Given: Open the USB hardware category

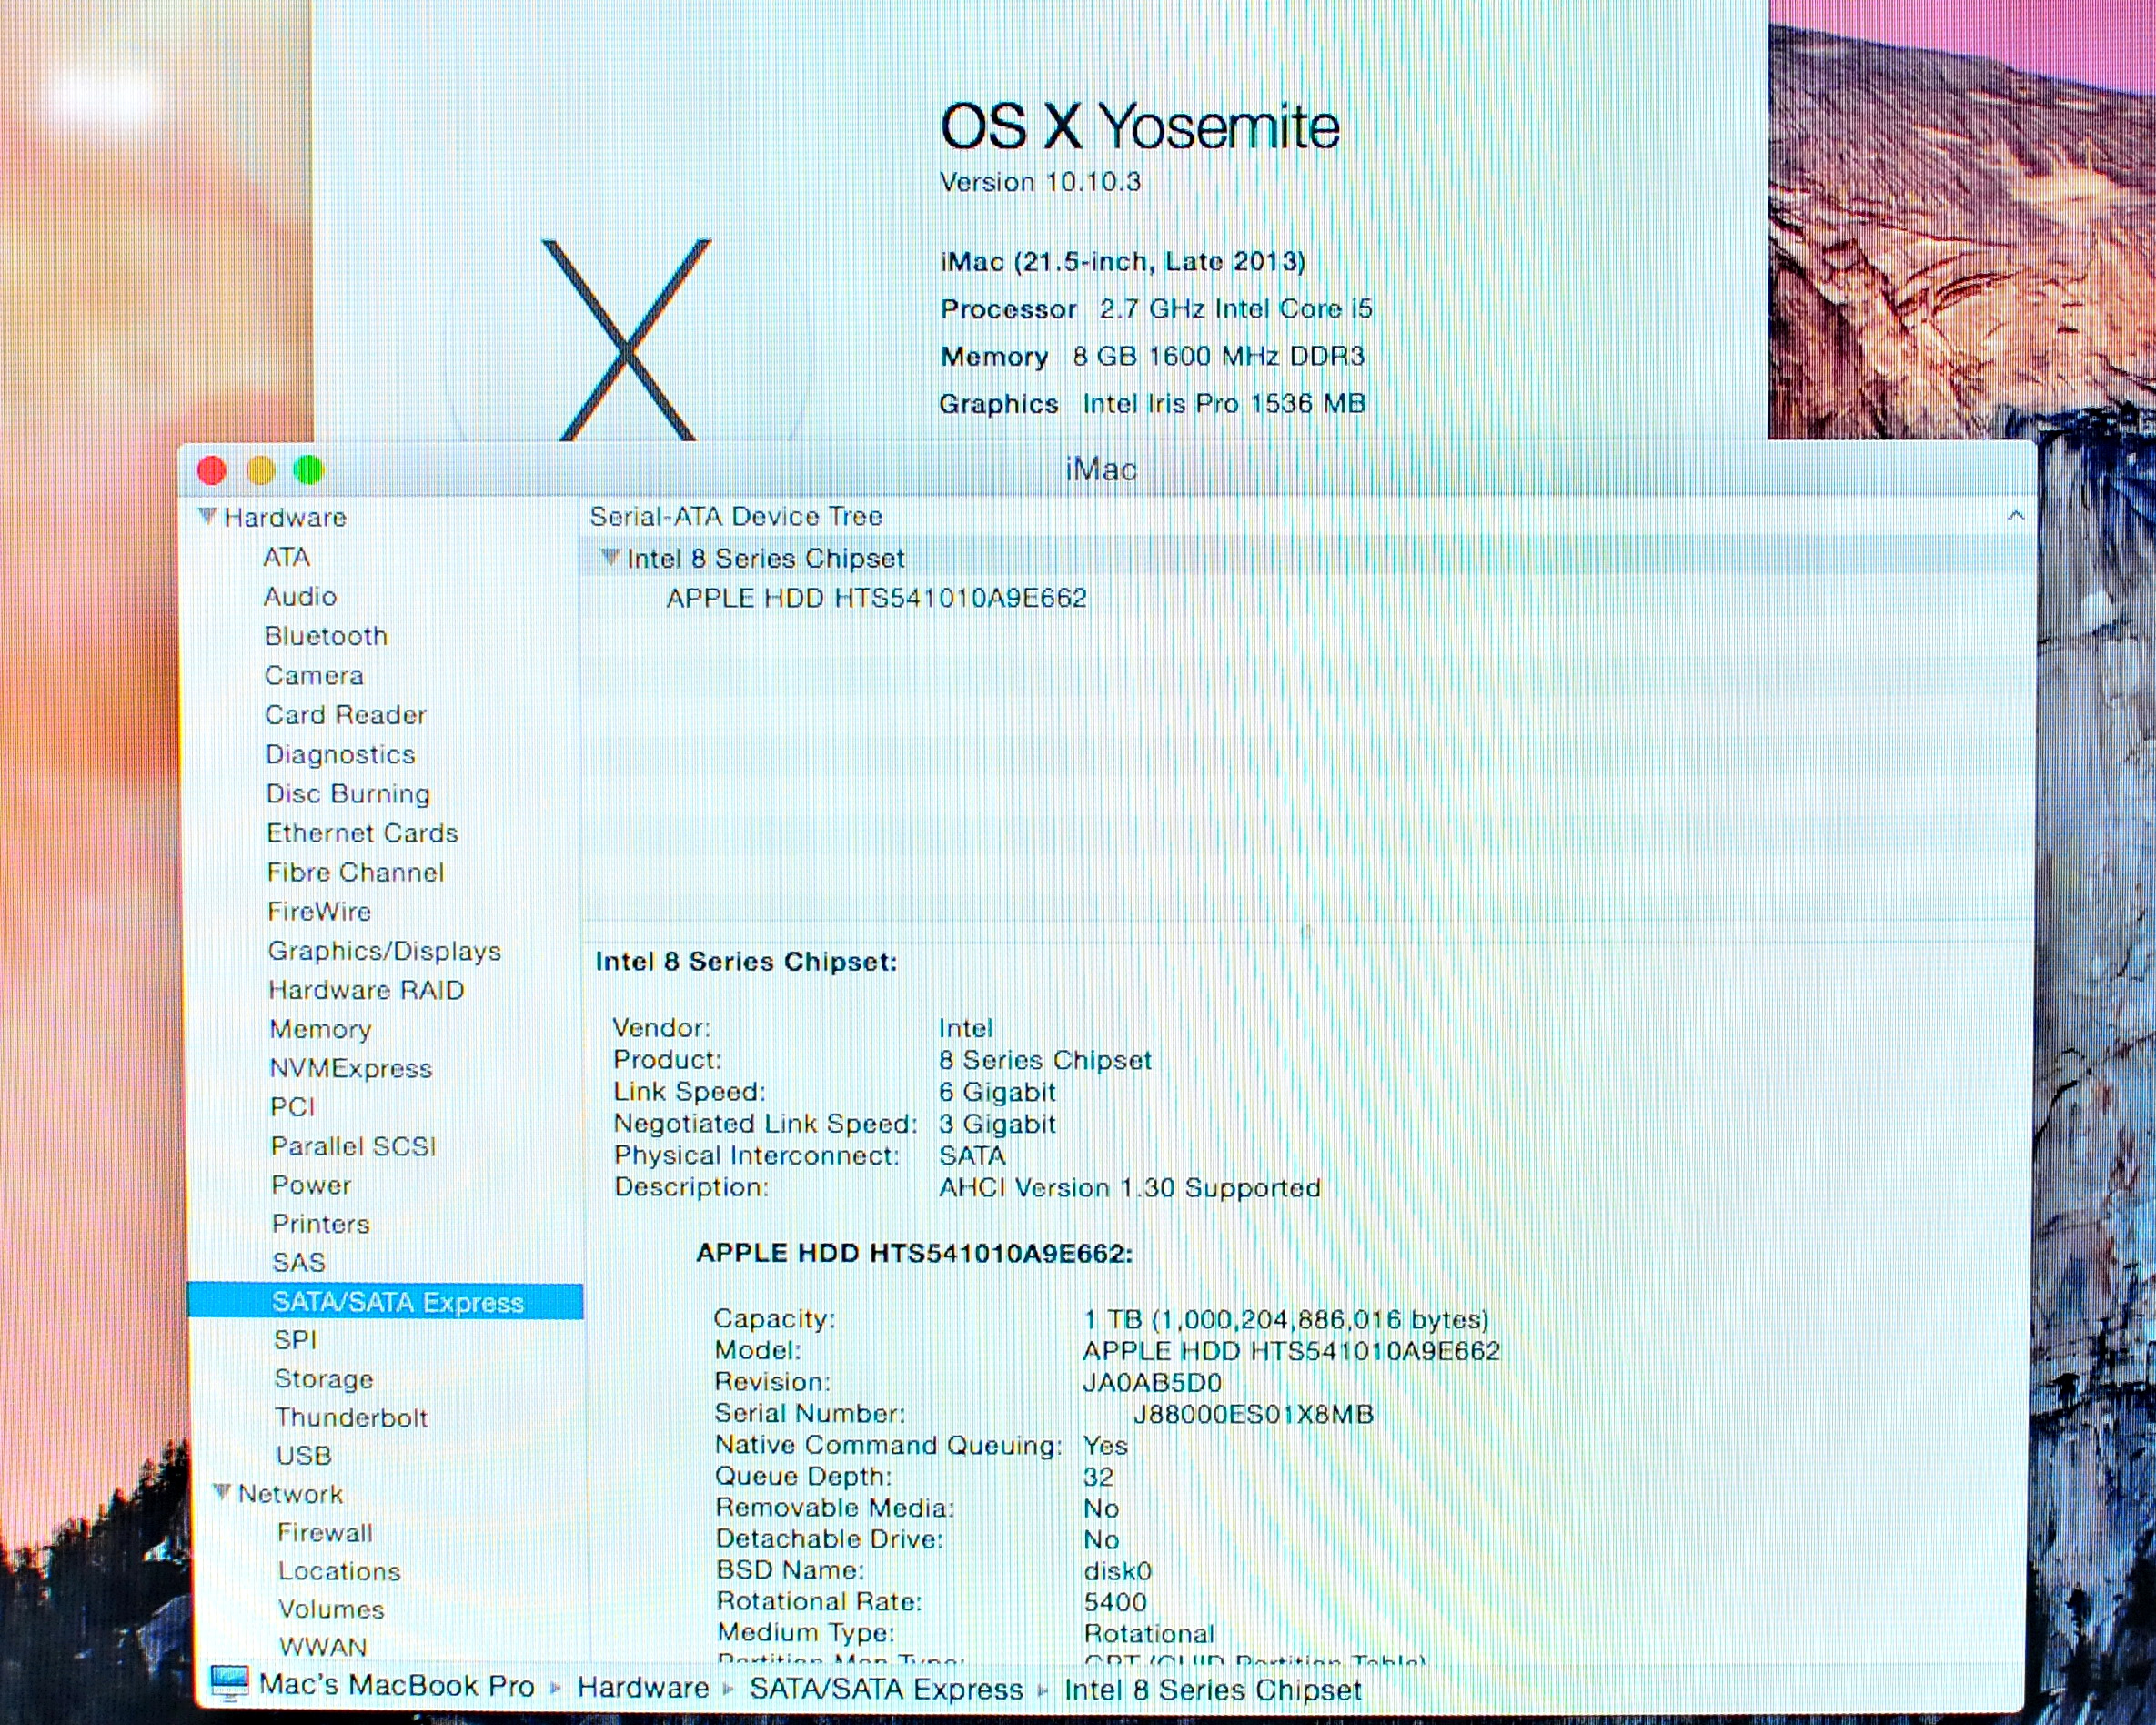Looking at the screenshot, I should click(x=304, y=1455).
